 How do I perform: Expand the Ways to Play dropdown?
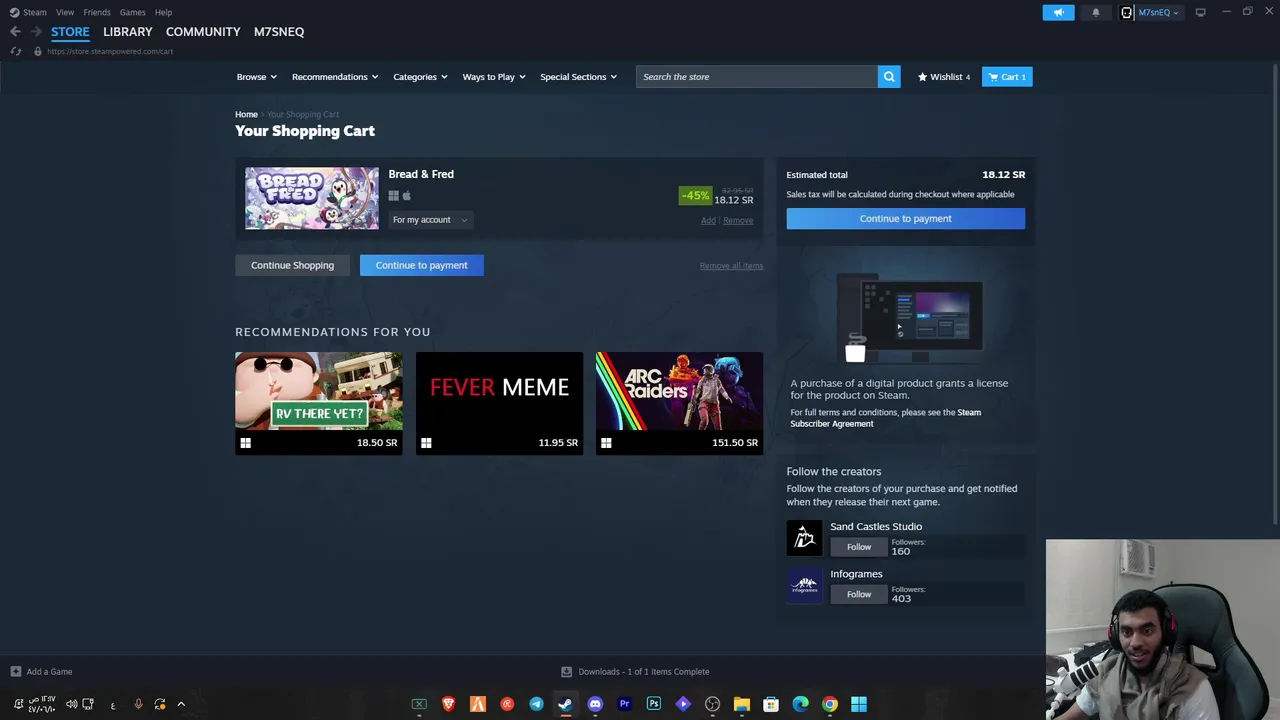[x=494, y=77]
